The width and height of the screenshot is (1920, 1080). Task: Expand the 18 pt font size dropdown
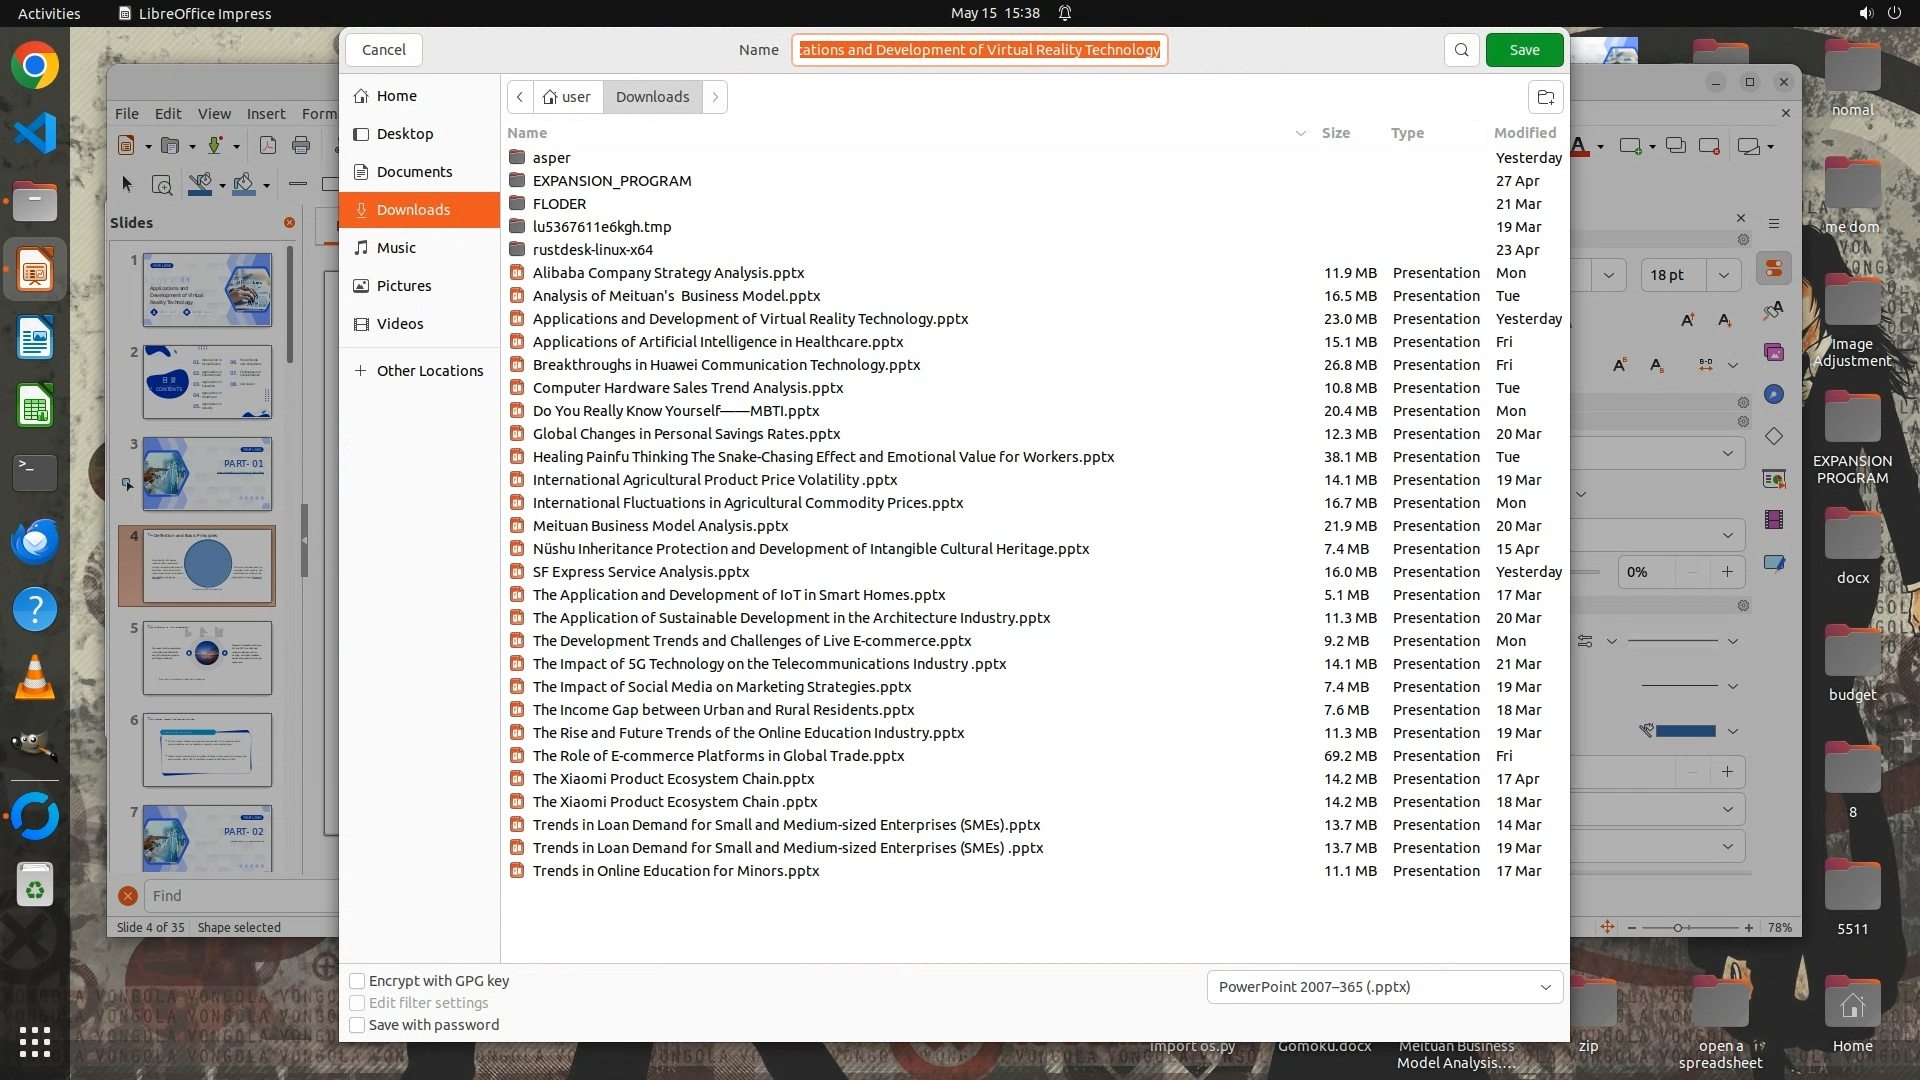coord(1724,275)
